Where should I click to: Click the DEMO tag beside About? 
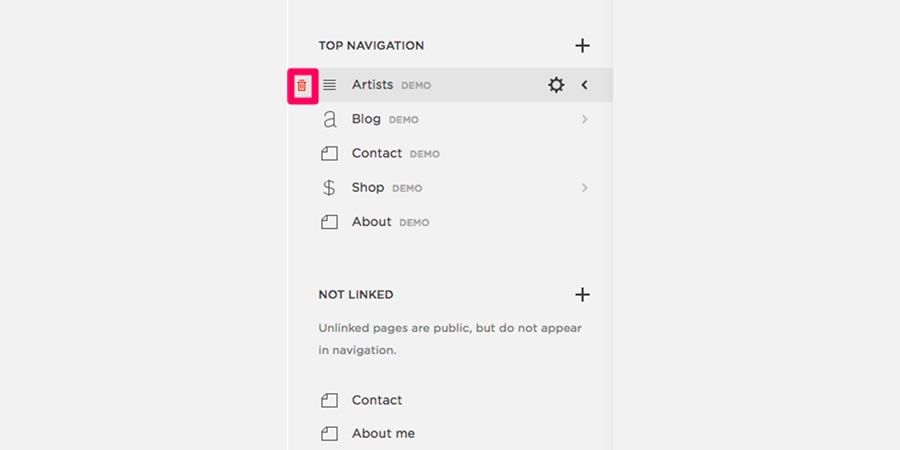pyautogui.click(x=414, y=223)
